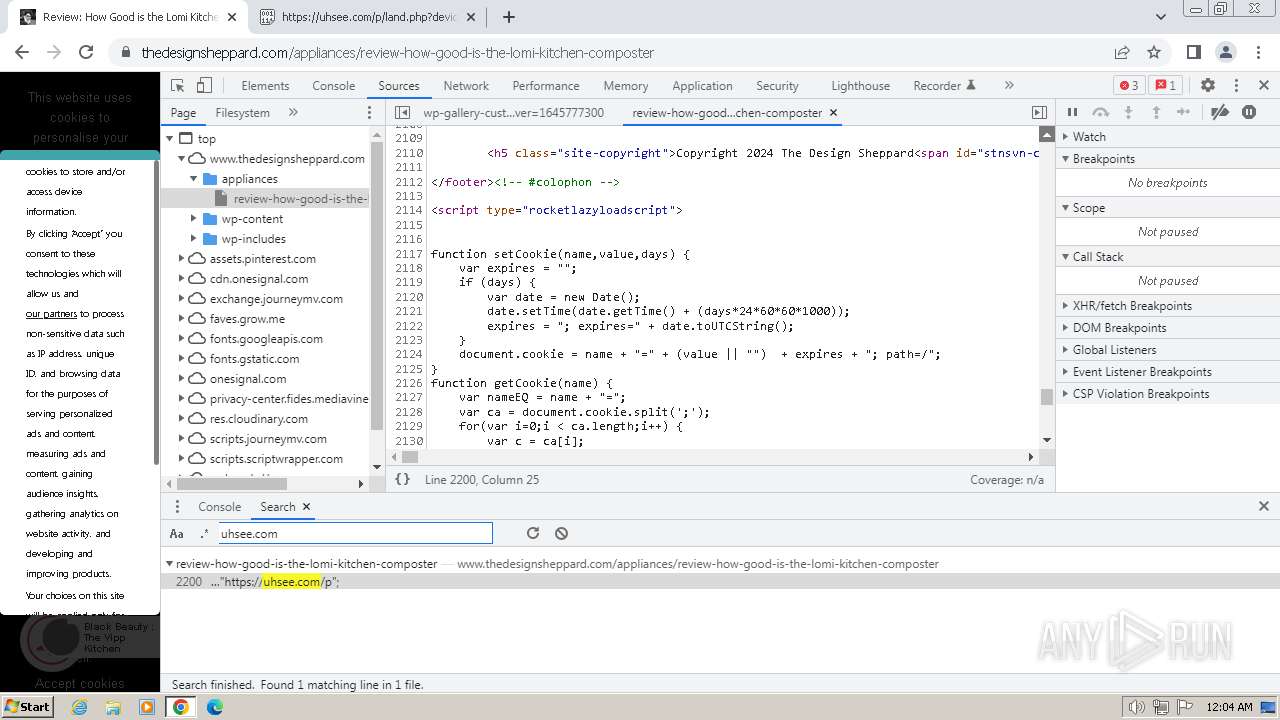
Task: Expand the wp-includes folder
Action: pos(194,239)
